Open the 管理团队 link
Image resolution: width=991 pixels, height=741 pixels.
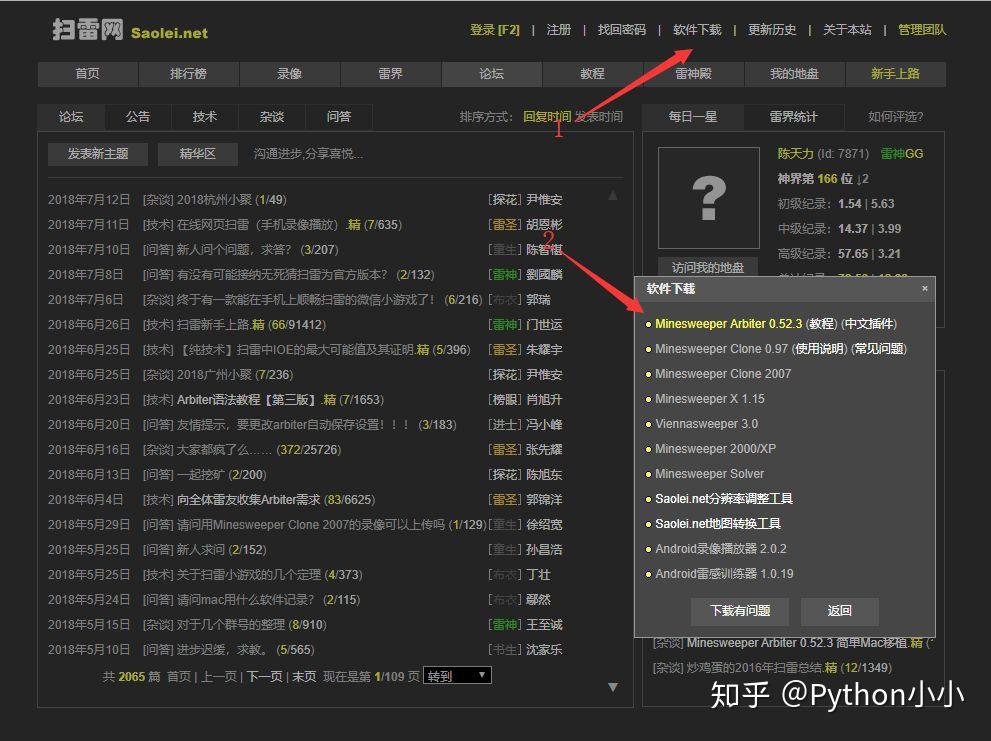tap(922, 30)
